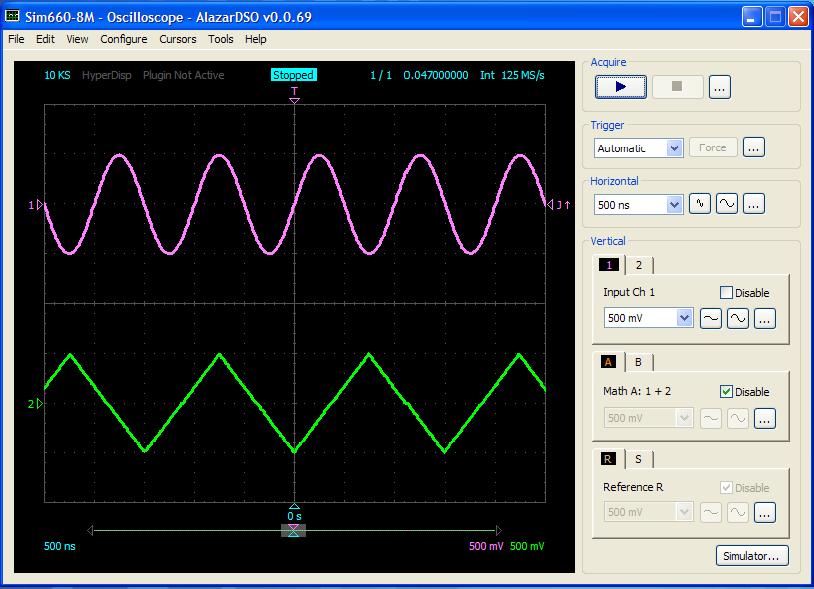Click Reference R small wave scale icon
814x589 pixels.
[711, 513]
